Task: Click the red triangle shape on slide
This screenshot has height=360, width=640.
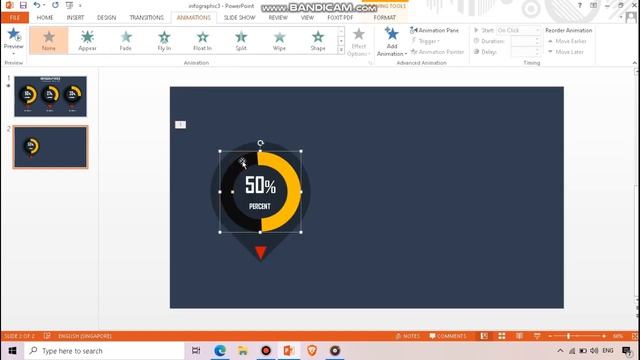Action: 260,252
